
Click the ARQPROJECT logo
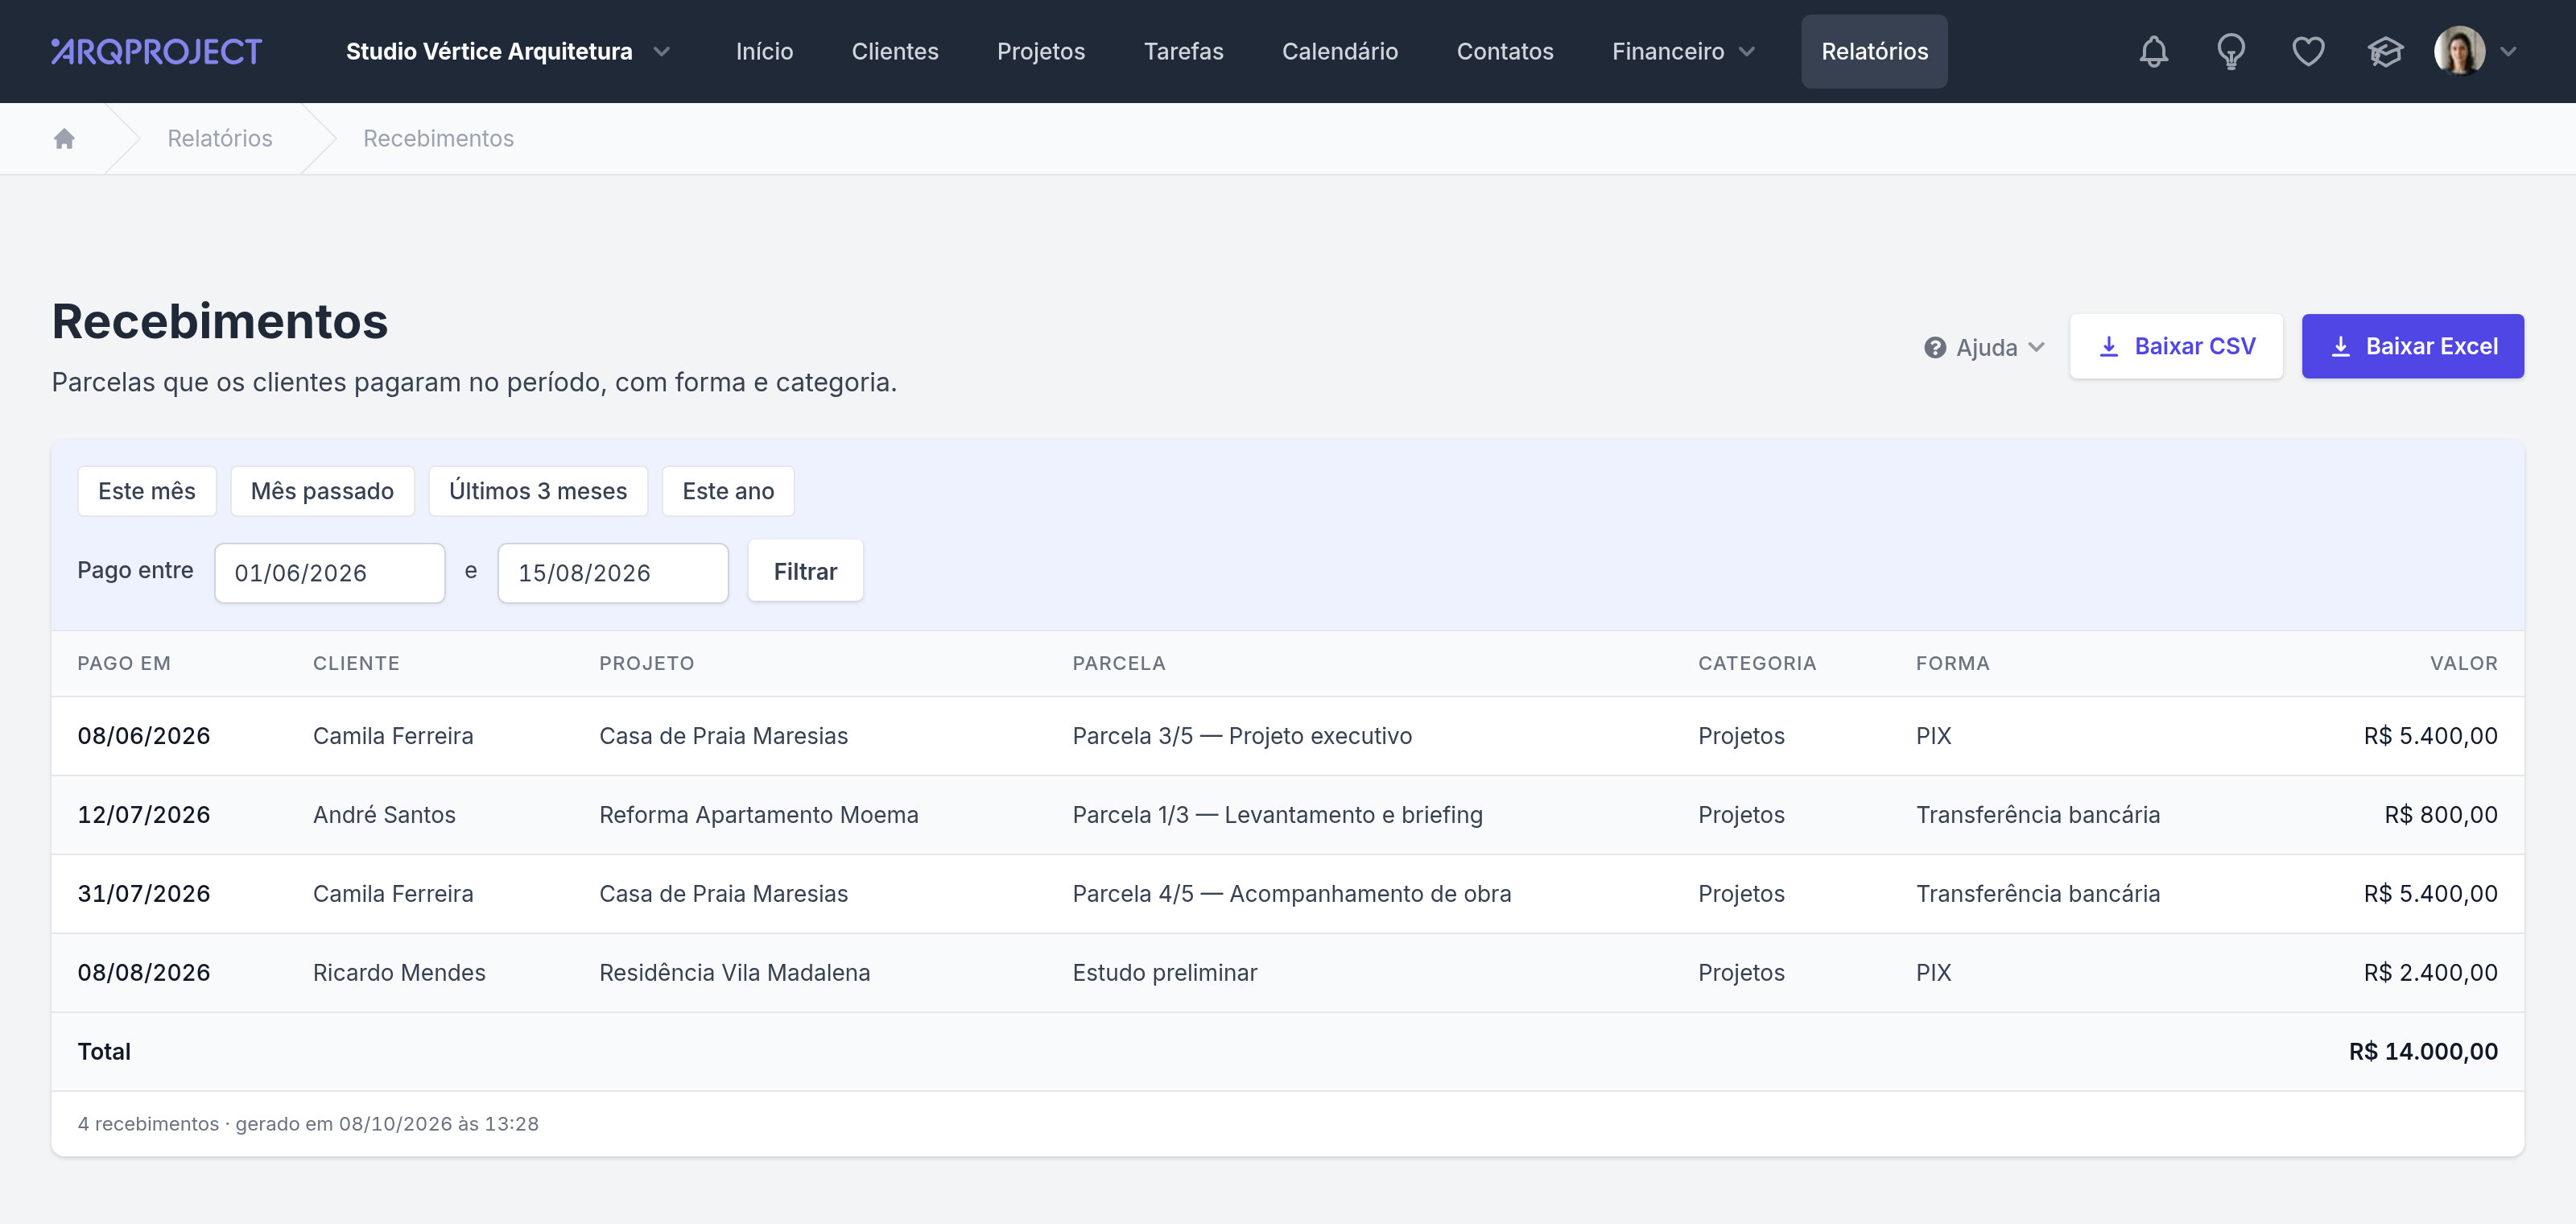156,51
